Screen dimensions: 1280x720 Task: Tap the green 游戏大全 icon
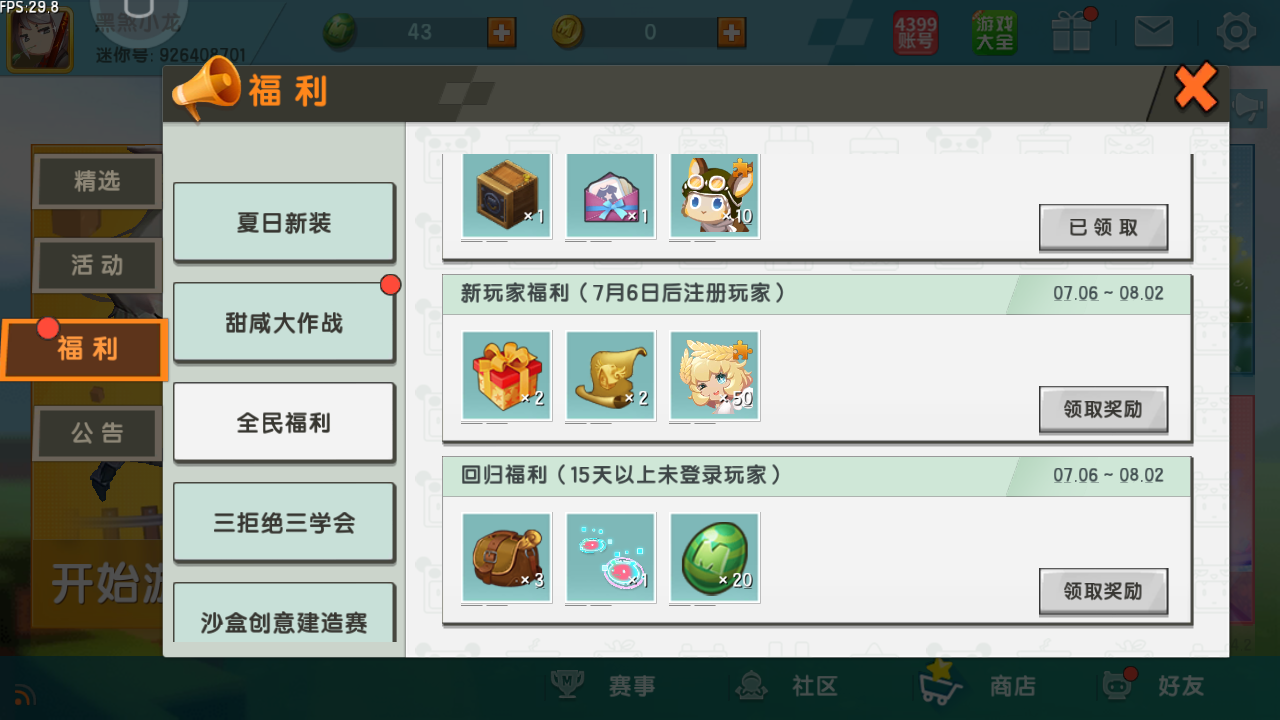coord(994,32)
